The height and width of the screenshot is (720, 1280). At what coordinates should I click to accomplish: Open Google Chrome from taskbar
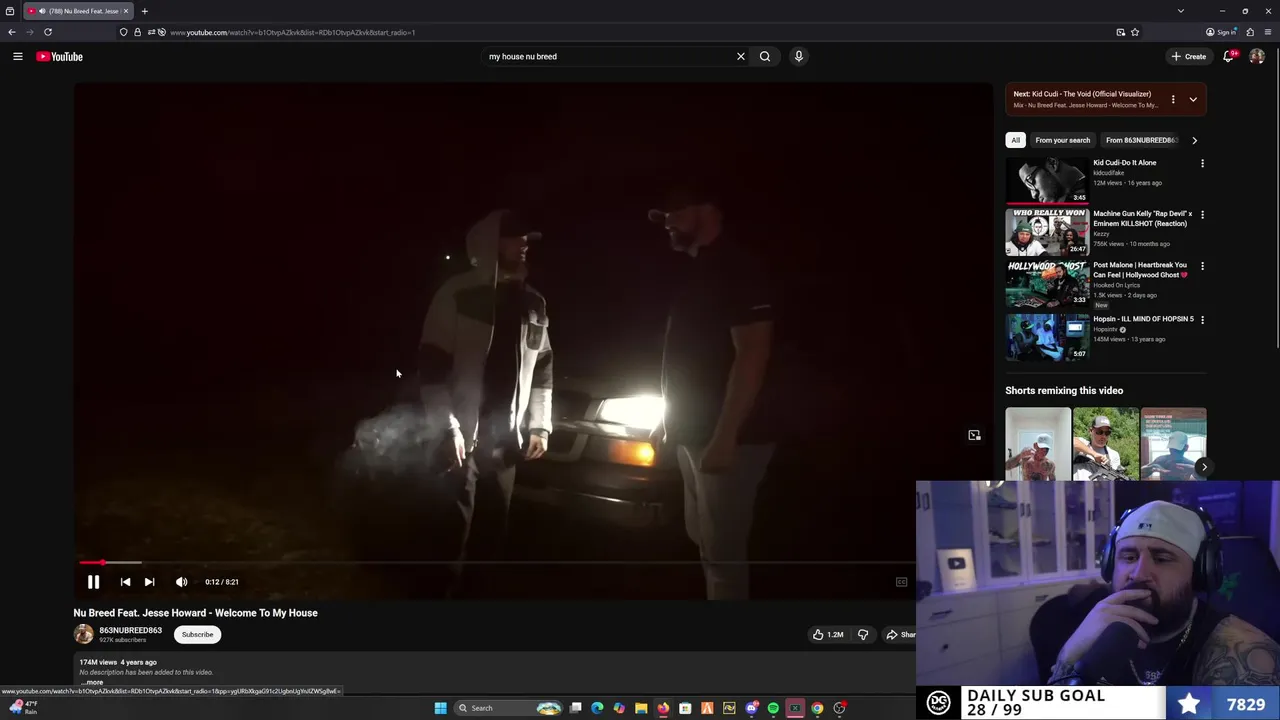[817, 708]
